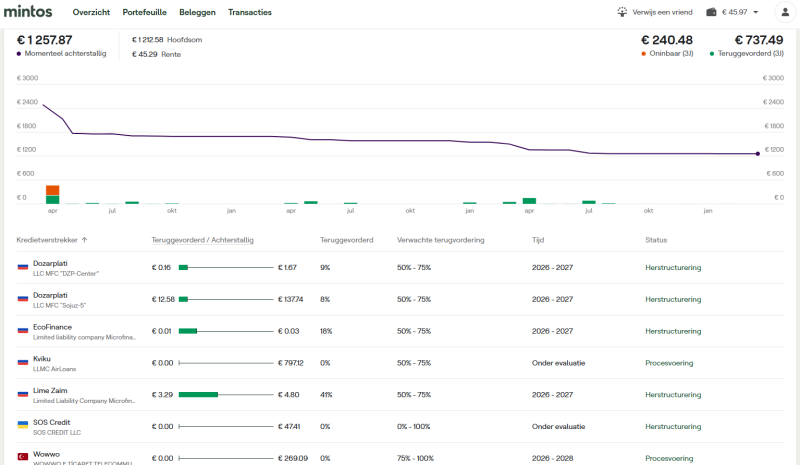Click Russian flag beside Lime Zaim
The height and width of the screenshot is (465, 800).
click(22, 394)
